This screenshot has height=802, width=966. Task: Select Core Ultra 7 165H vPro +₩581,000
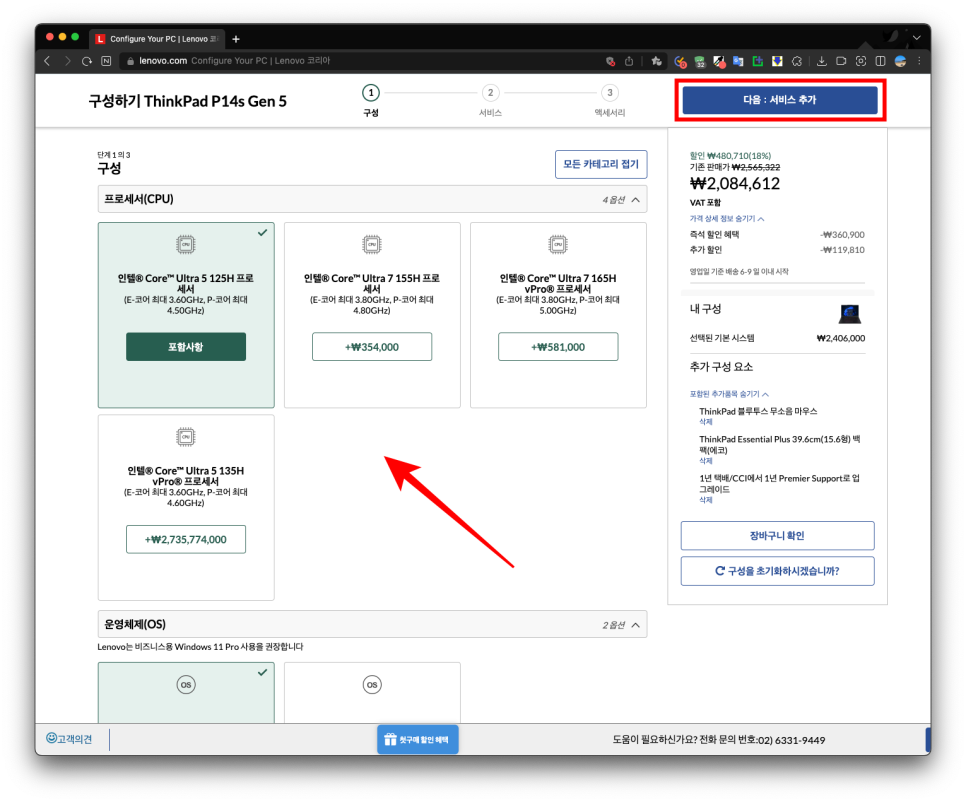(x=558, y=347)
